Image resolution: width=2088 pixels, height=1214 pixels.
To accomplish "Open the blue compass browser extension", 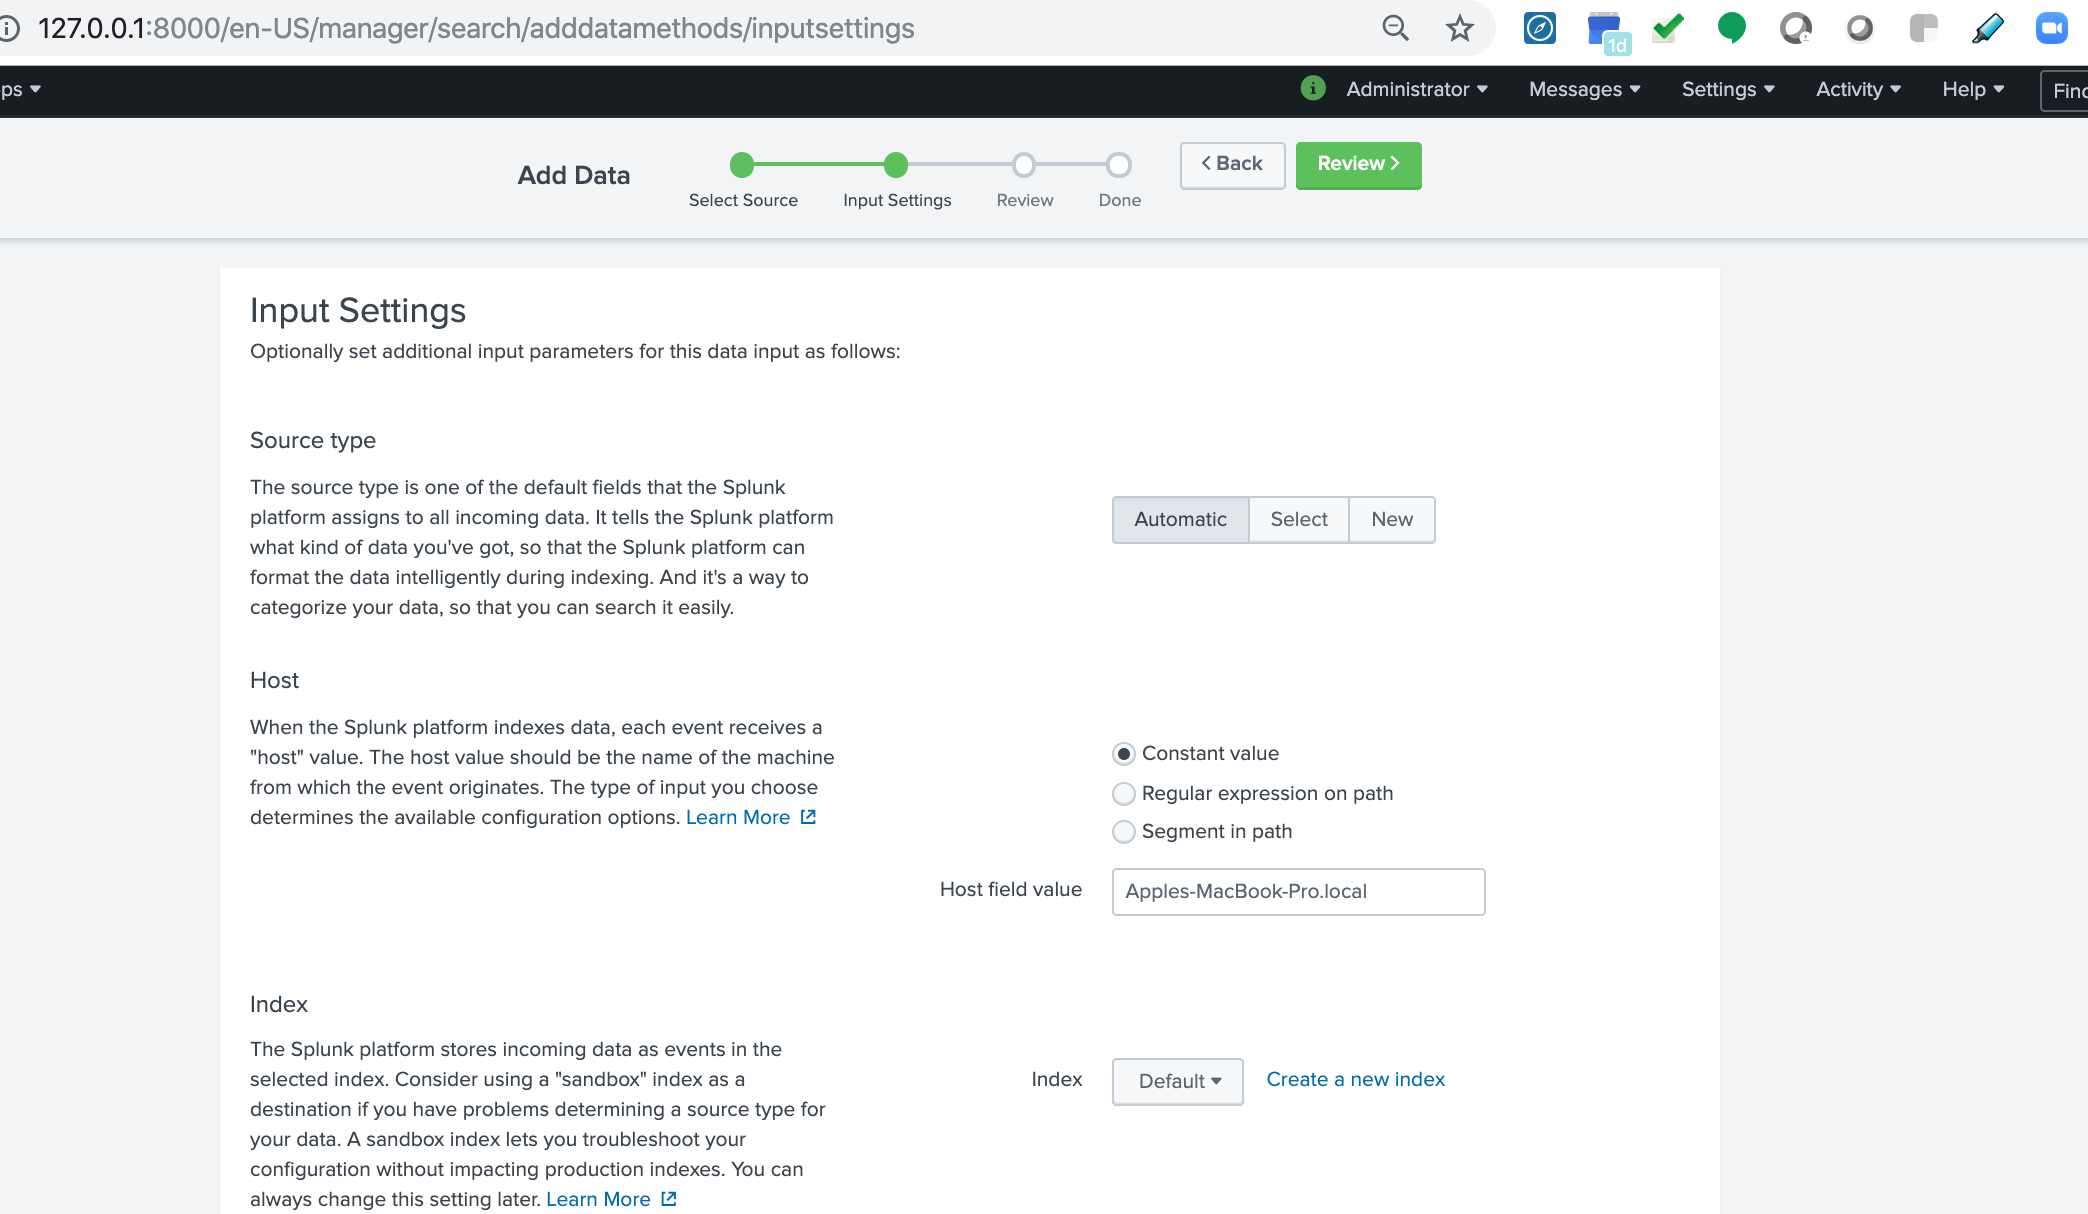I will tap(1539, 28).
